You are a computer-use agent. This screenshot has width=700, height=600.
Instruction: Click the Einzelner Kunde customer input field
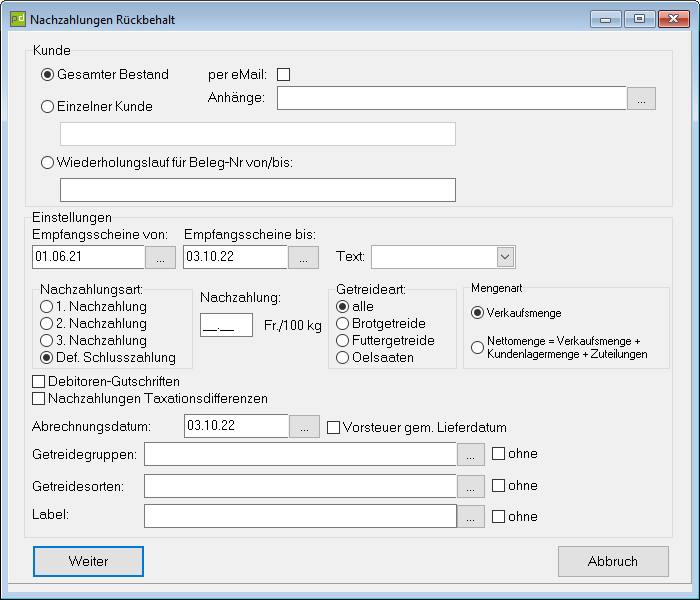click(258, 134)
